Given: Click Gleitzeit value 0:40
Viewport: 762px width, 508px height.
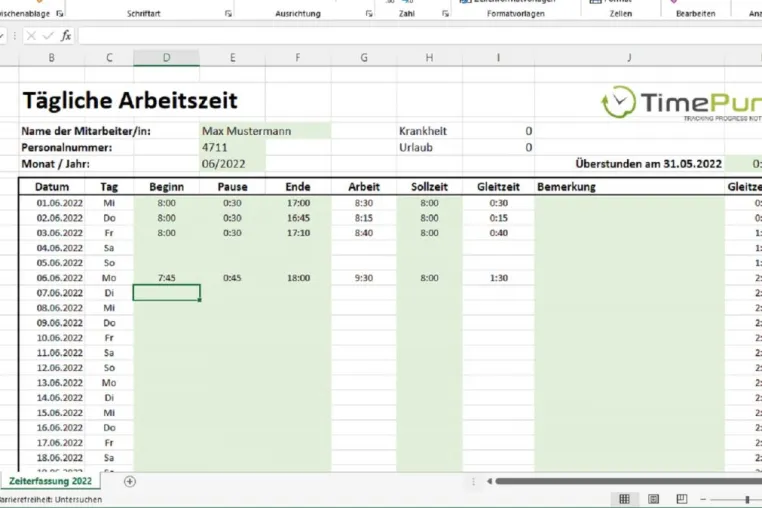Looking at the screenshot, I should [498, 233].
